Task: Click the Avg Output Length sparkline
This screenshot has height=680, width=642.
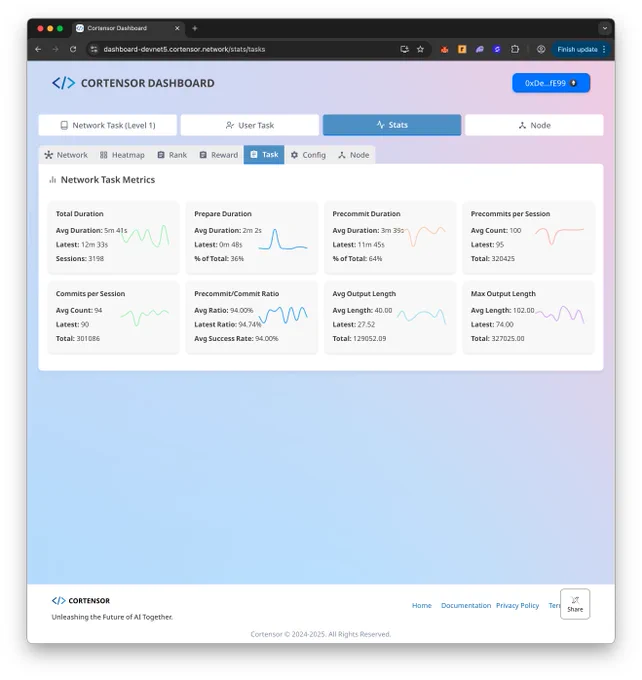Action: tap(422, 316)
